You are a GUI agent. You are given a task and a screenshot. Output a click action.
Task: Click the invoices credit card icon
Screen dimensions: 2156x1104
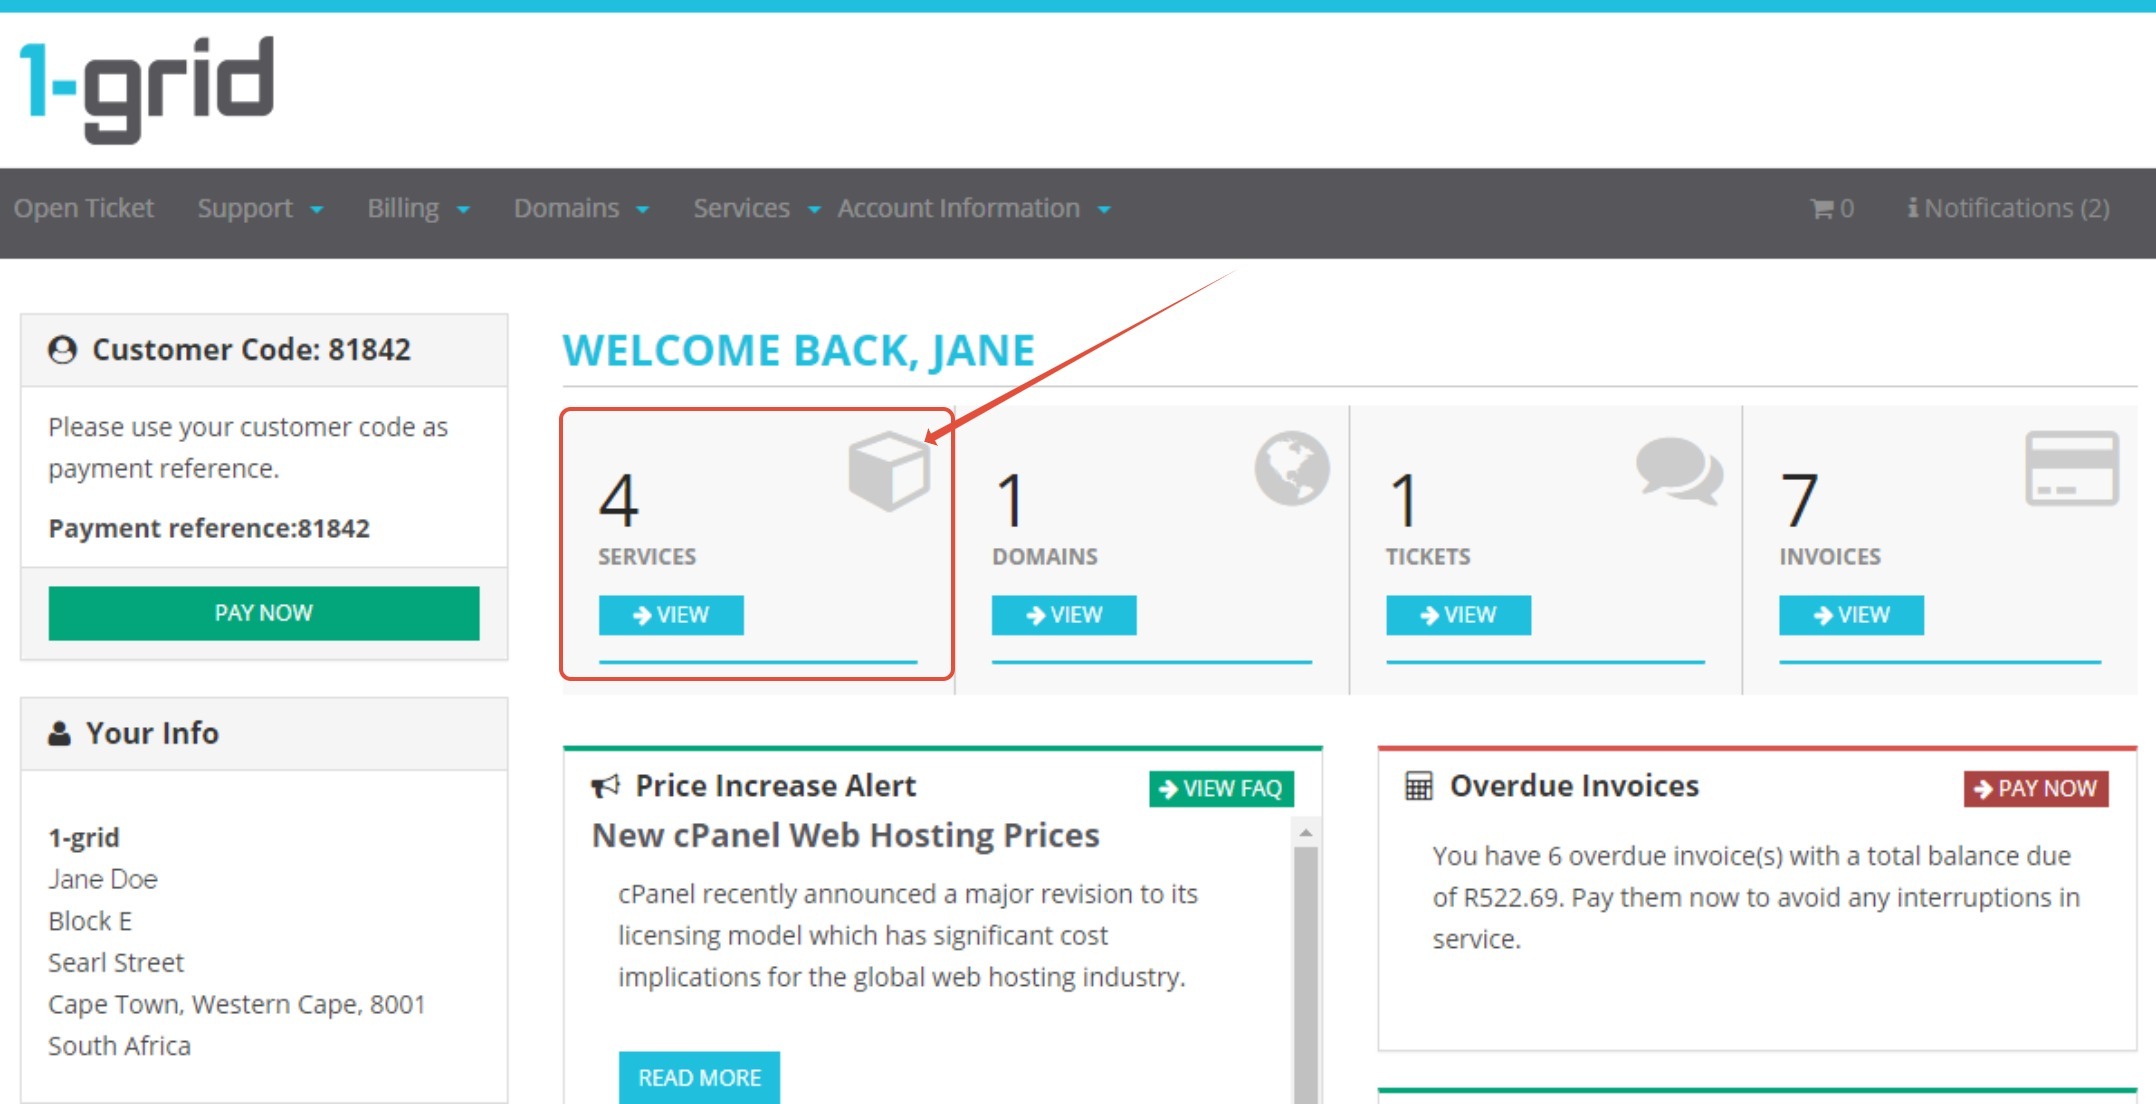[x=2071, y=468]
